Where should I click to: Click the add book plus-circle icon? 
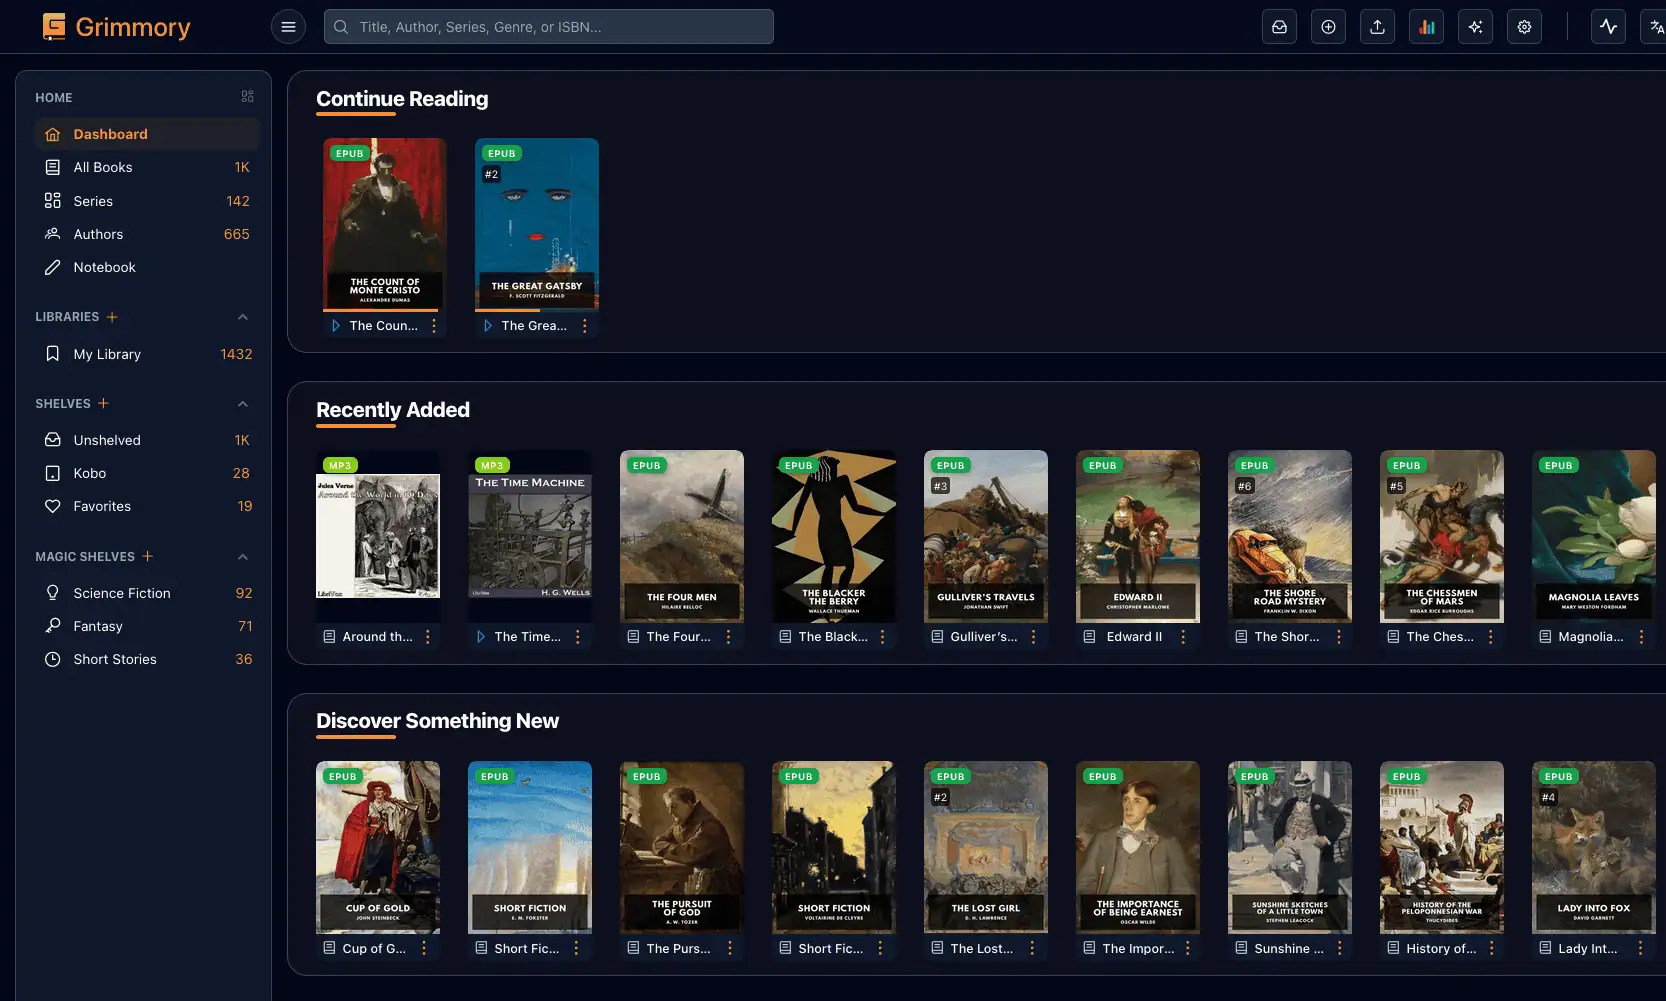(x=1328, y=27)
